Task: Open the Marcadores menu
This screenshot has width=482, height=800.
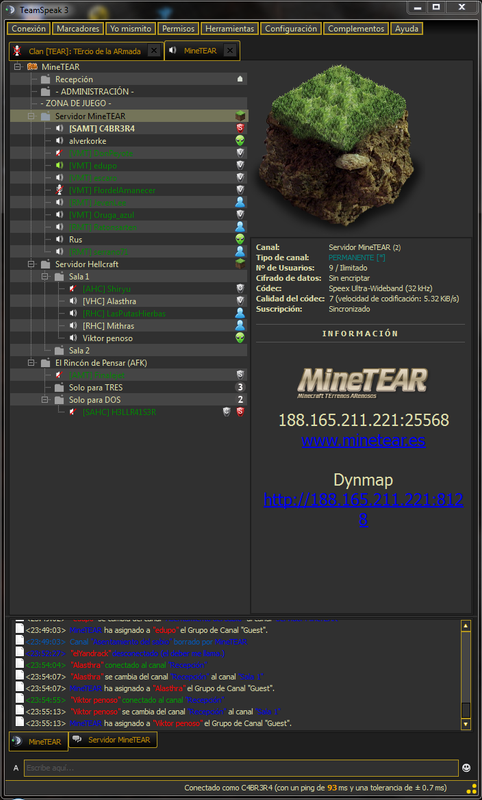Action: coord(78,29)
